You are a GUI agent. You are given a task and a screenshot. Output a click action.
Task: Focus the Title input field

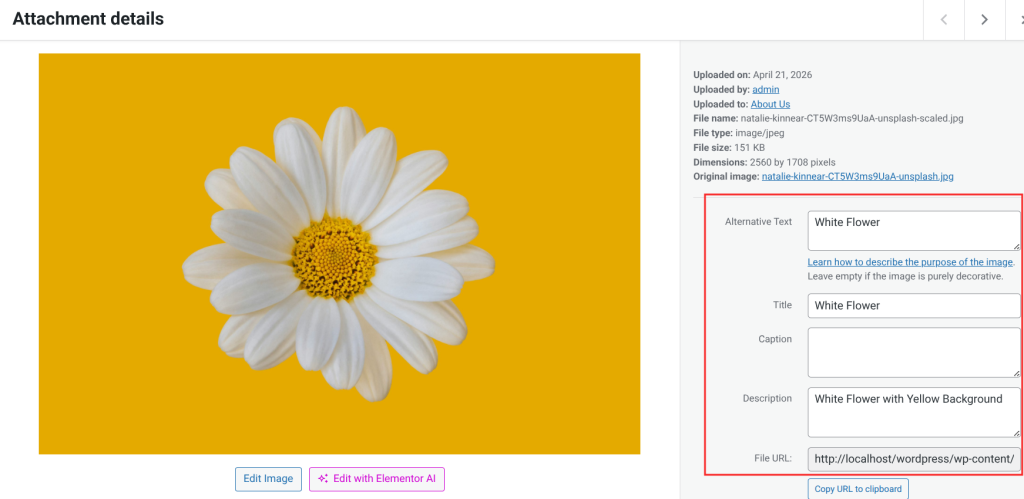click(914, 305)
